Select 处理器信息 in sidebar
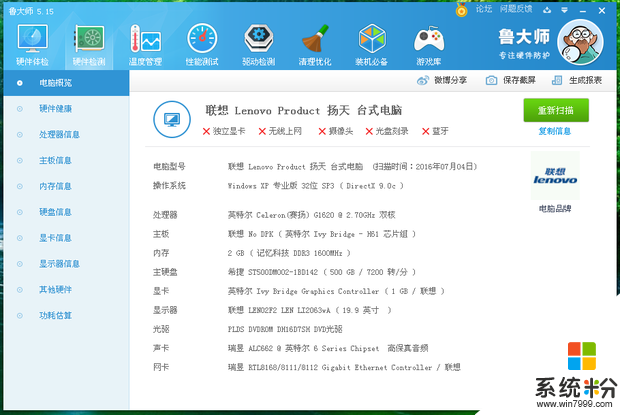 coord(66,135)
